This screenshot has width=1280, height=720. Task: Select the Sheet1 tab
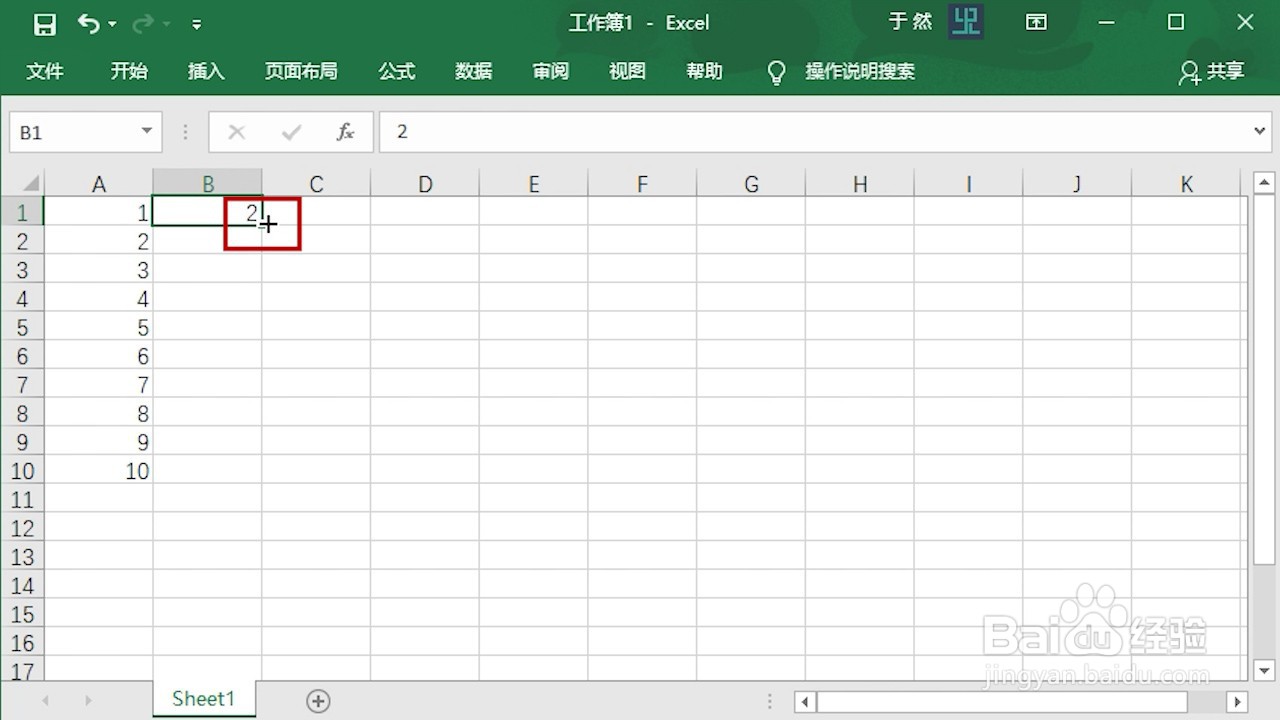203,699
